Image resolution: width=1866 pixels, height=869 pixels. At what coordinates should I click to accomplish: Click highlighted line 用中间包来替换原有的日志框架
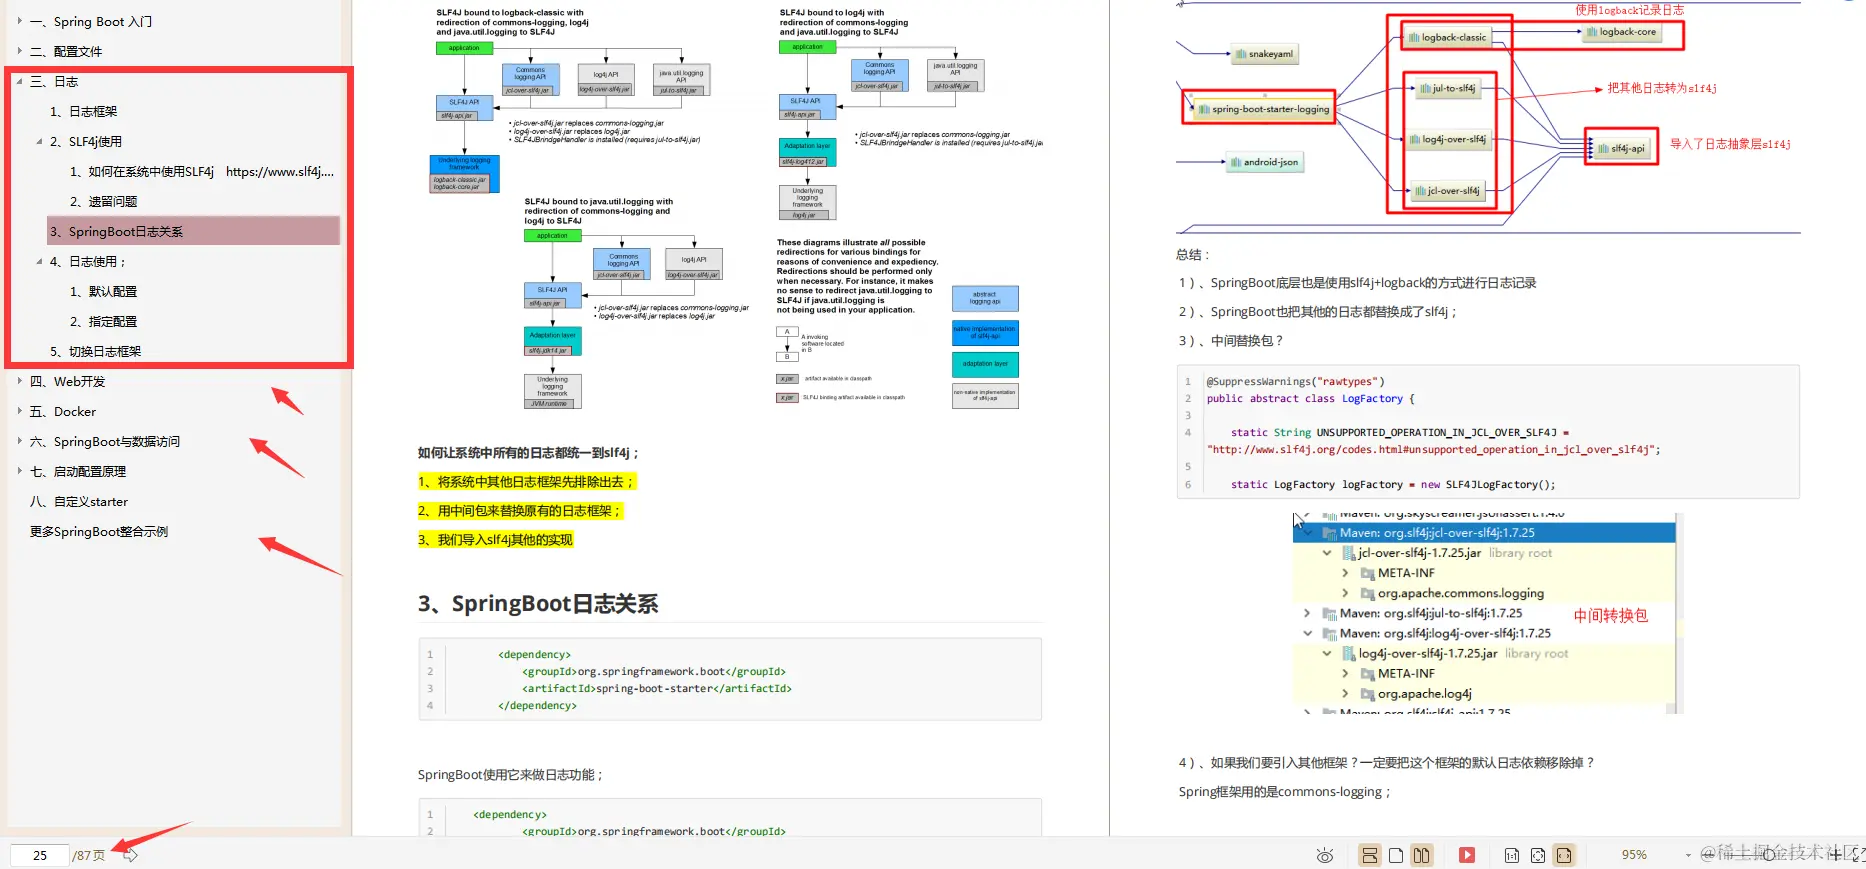tap(520, 511)
